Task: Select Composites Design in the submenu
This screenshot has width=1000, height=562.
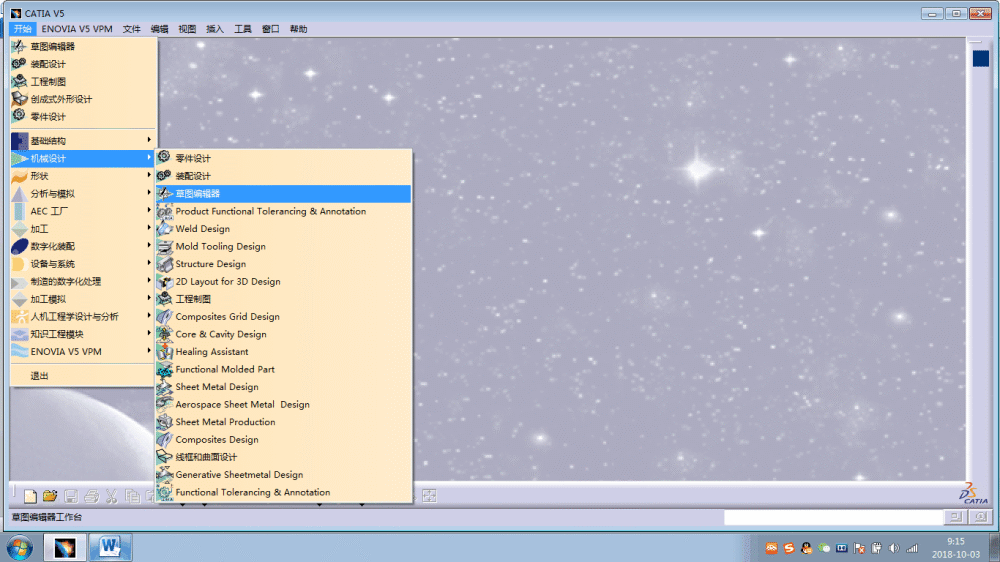Action: coord(284,440)
